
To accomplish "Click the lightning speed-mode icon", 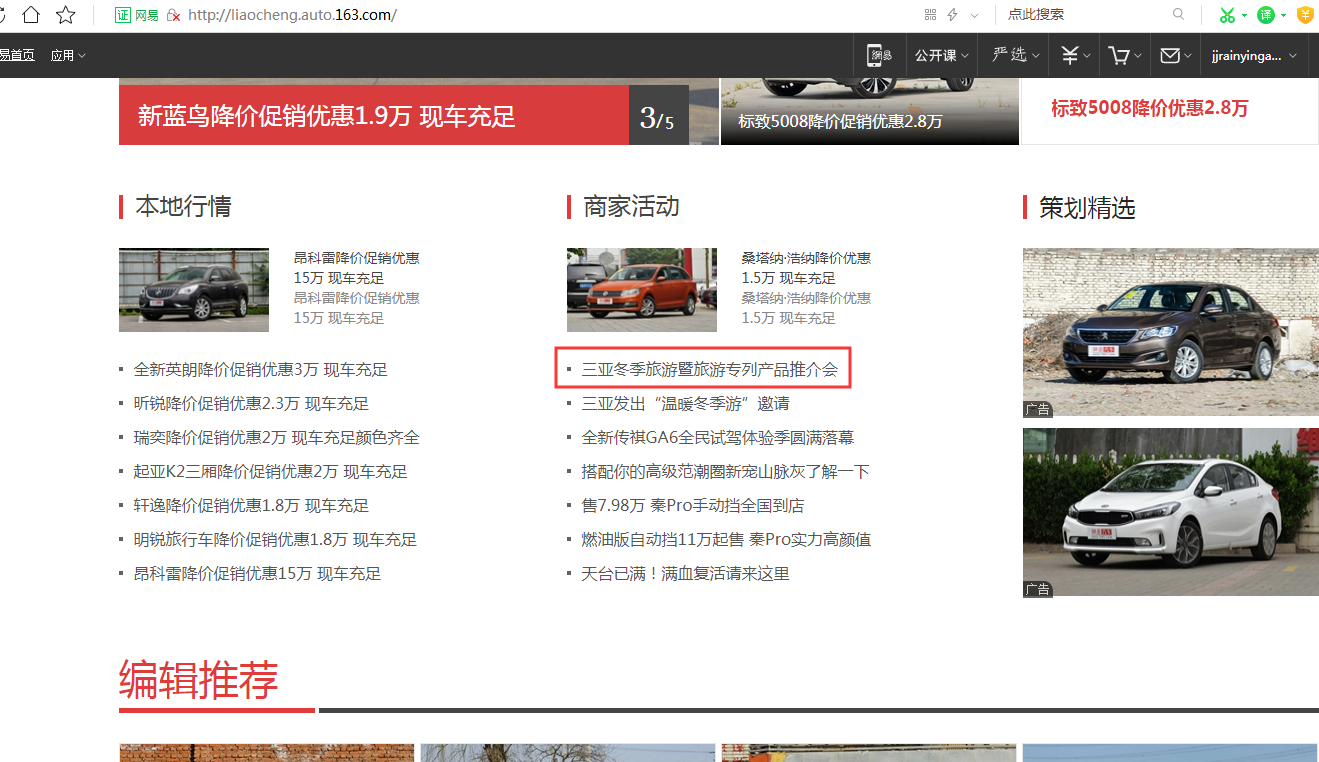I will [x=952, y=14].
